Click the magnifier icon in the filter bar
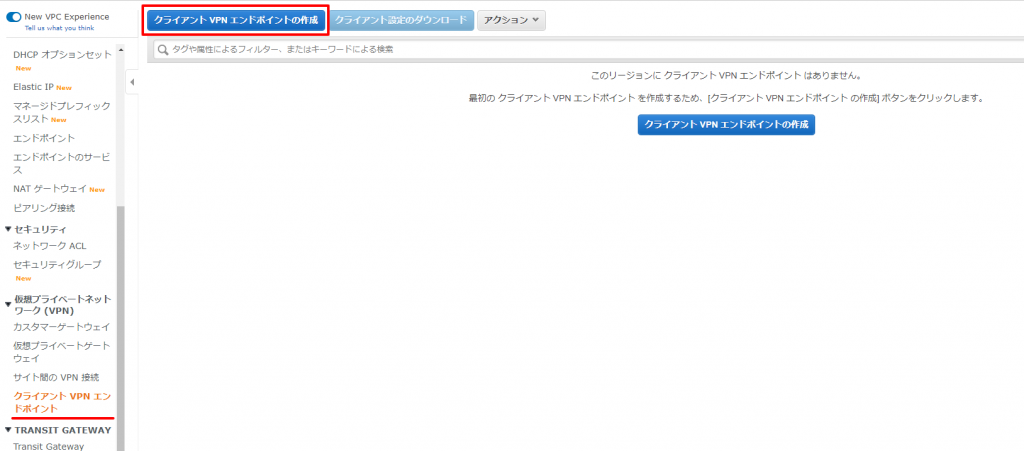 (163, 50)
